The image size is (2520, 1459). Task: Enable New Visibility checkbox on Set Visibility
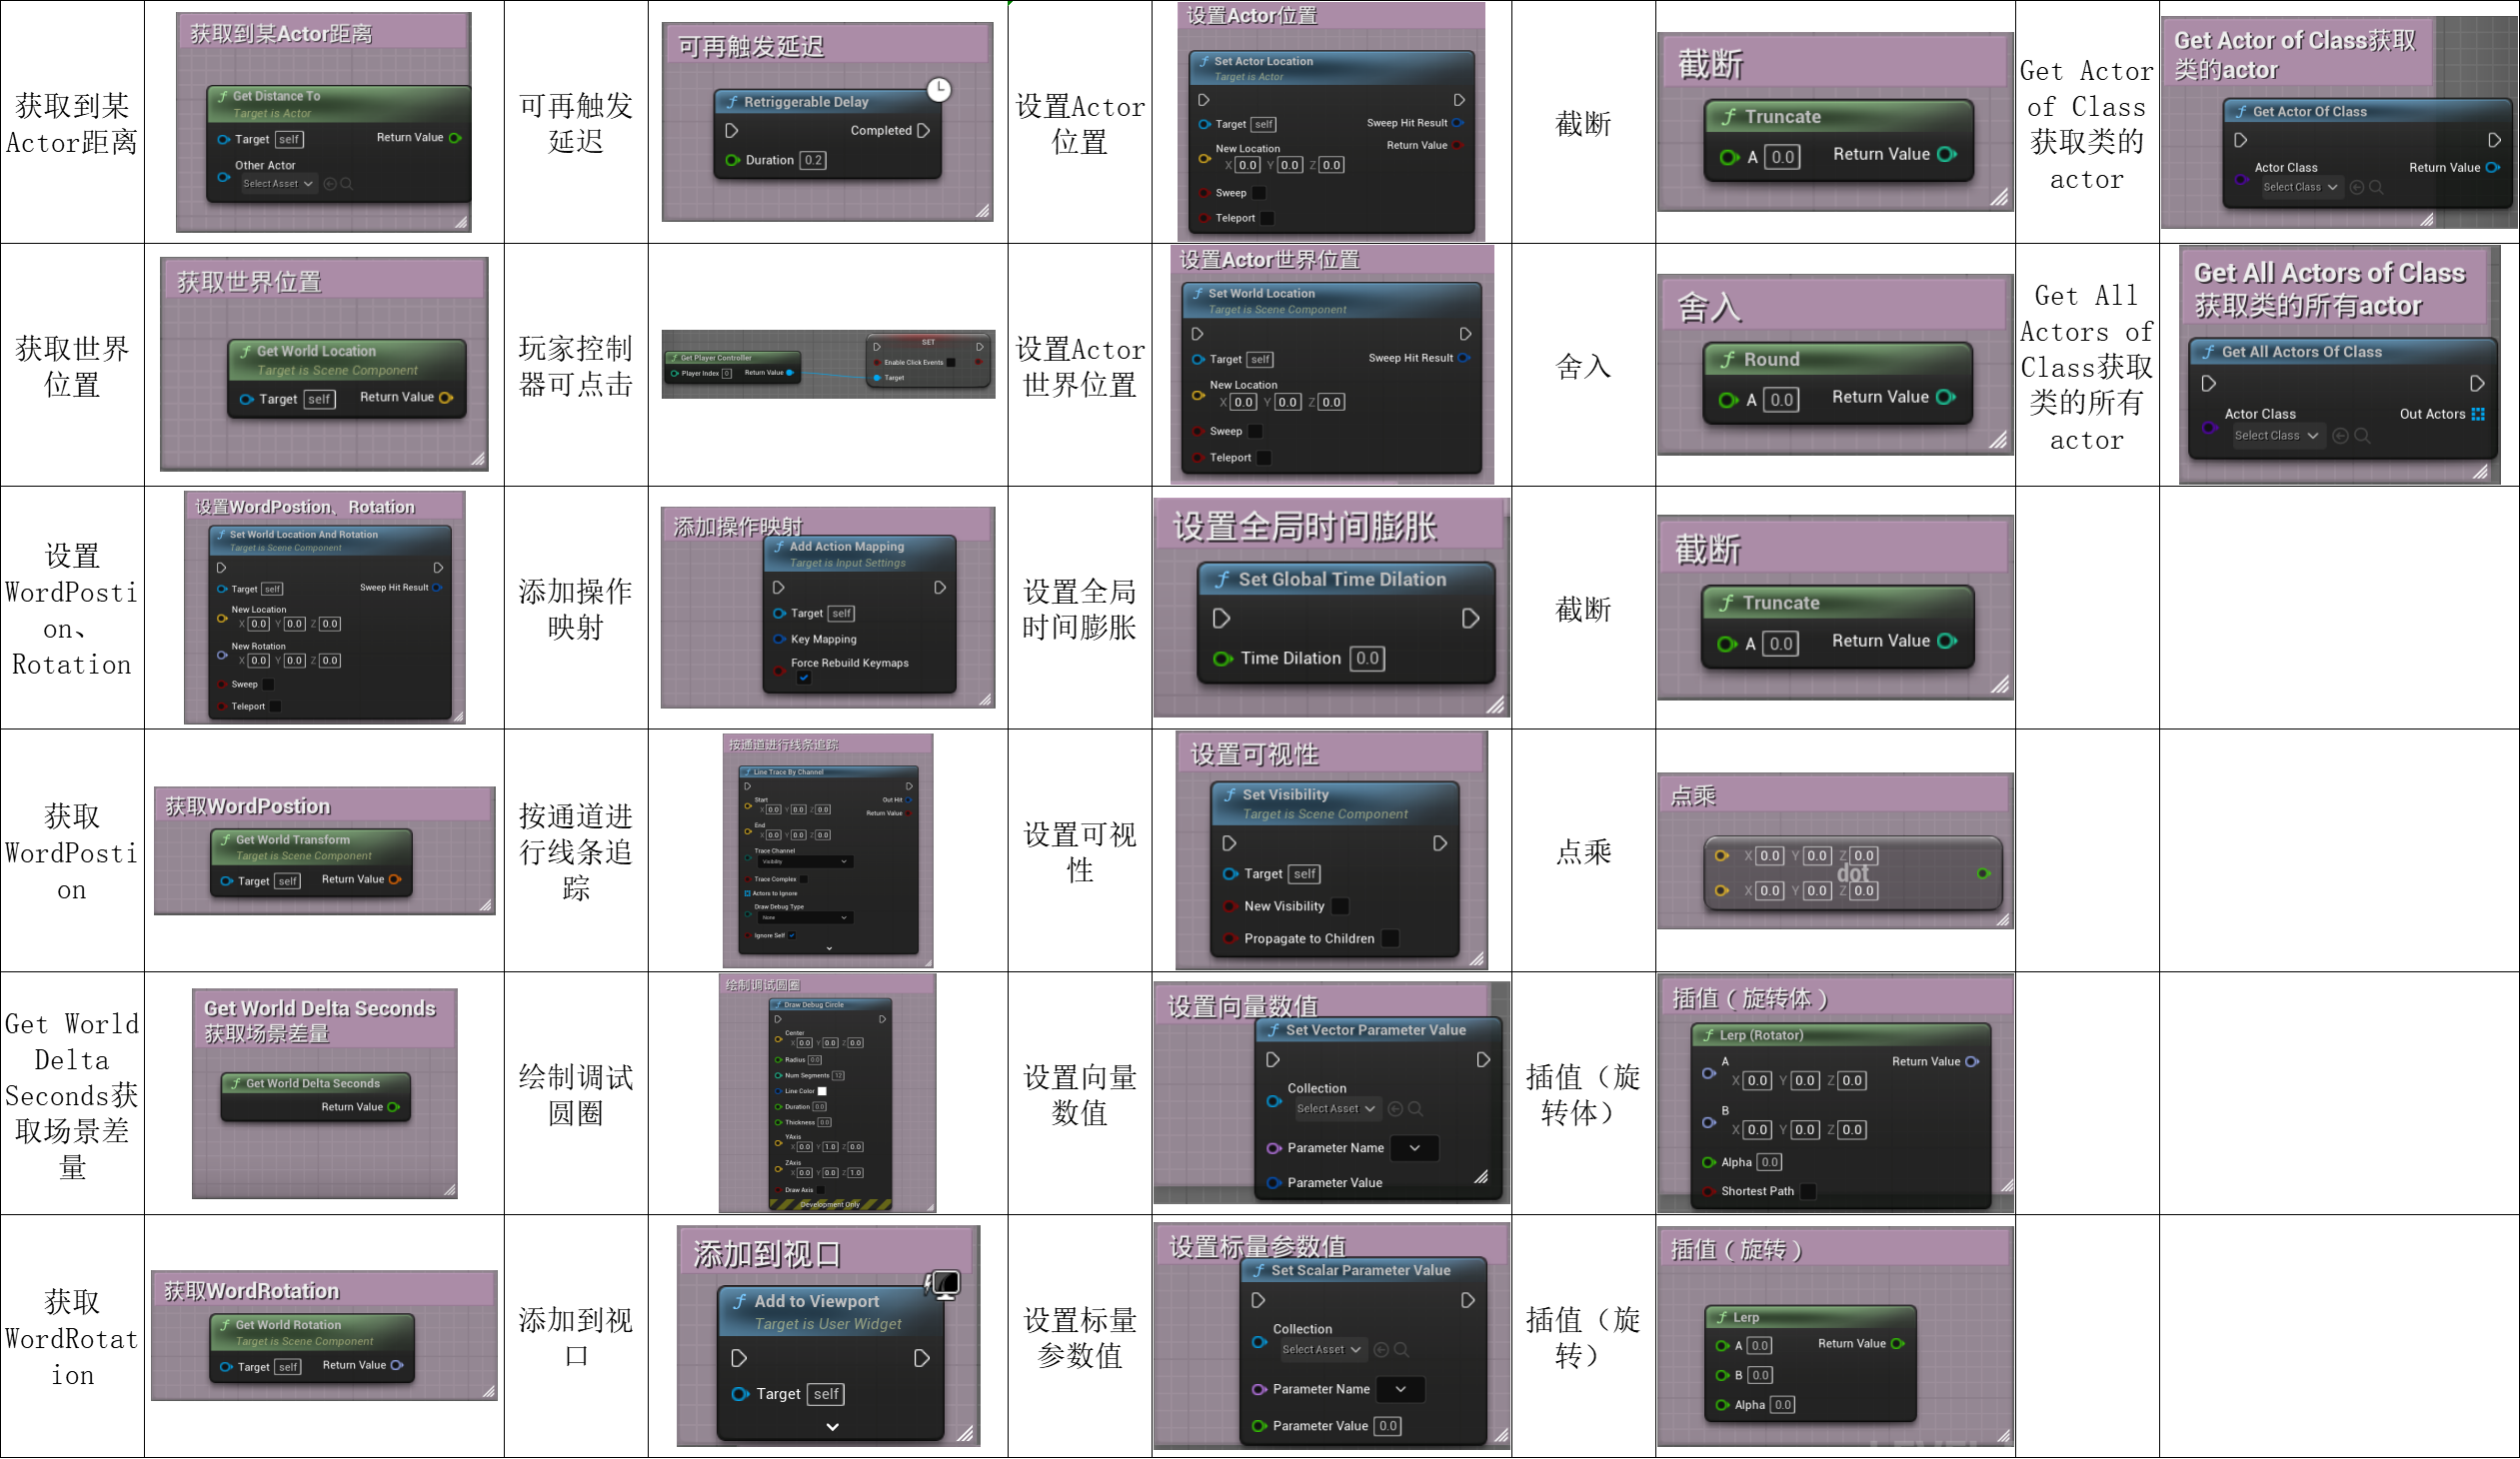click(1340, 907)
